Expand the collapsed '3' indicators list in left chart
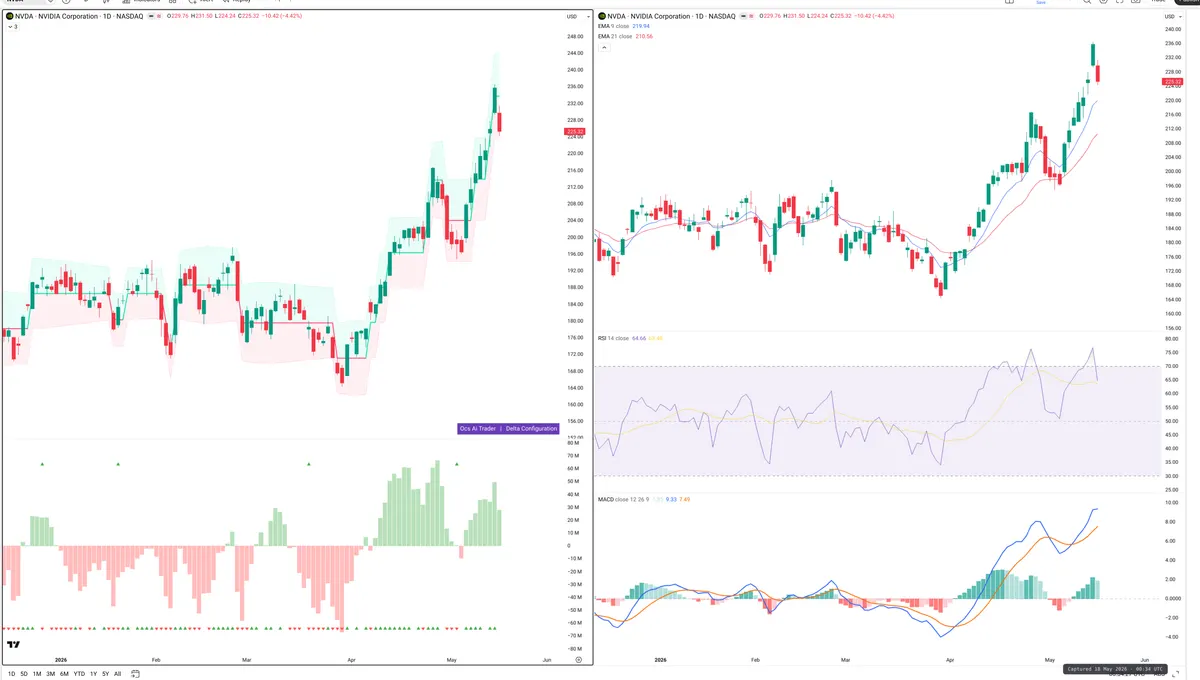 12,27
